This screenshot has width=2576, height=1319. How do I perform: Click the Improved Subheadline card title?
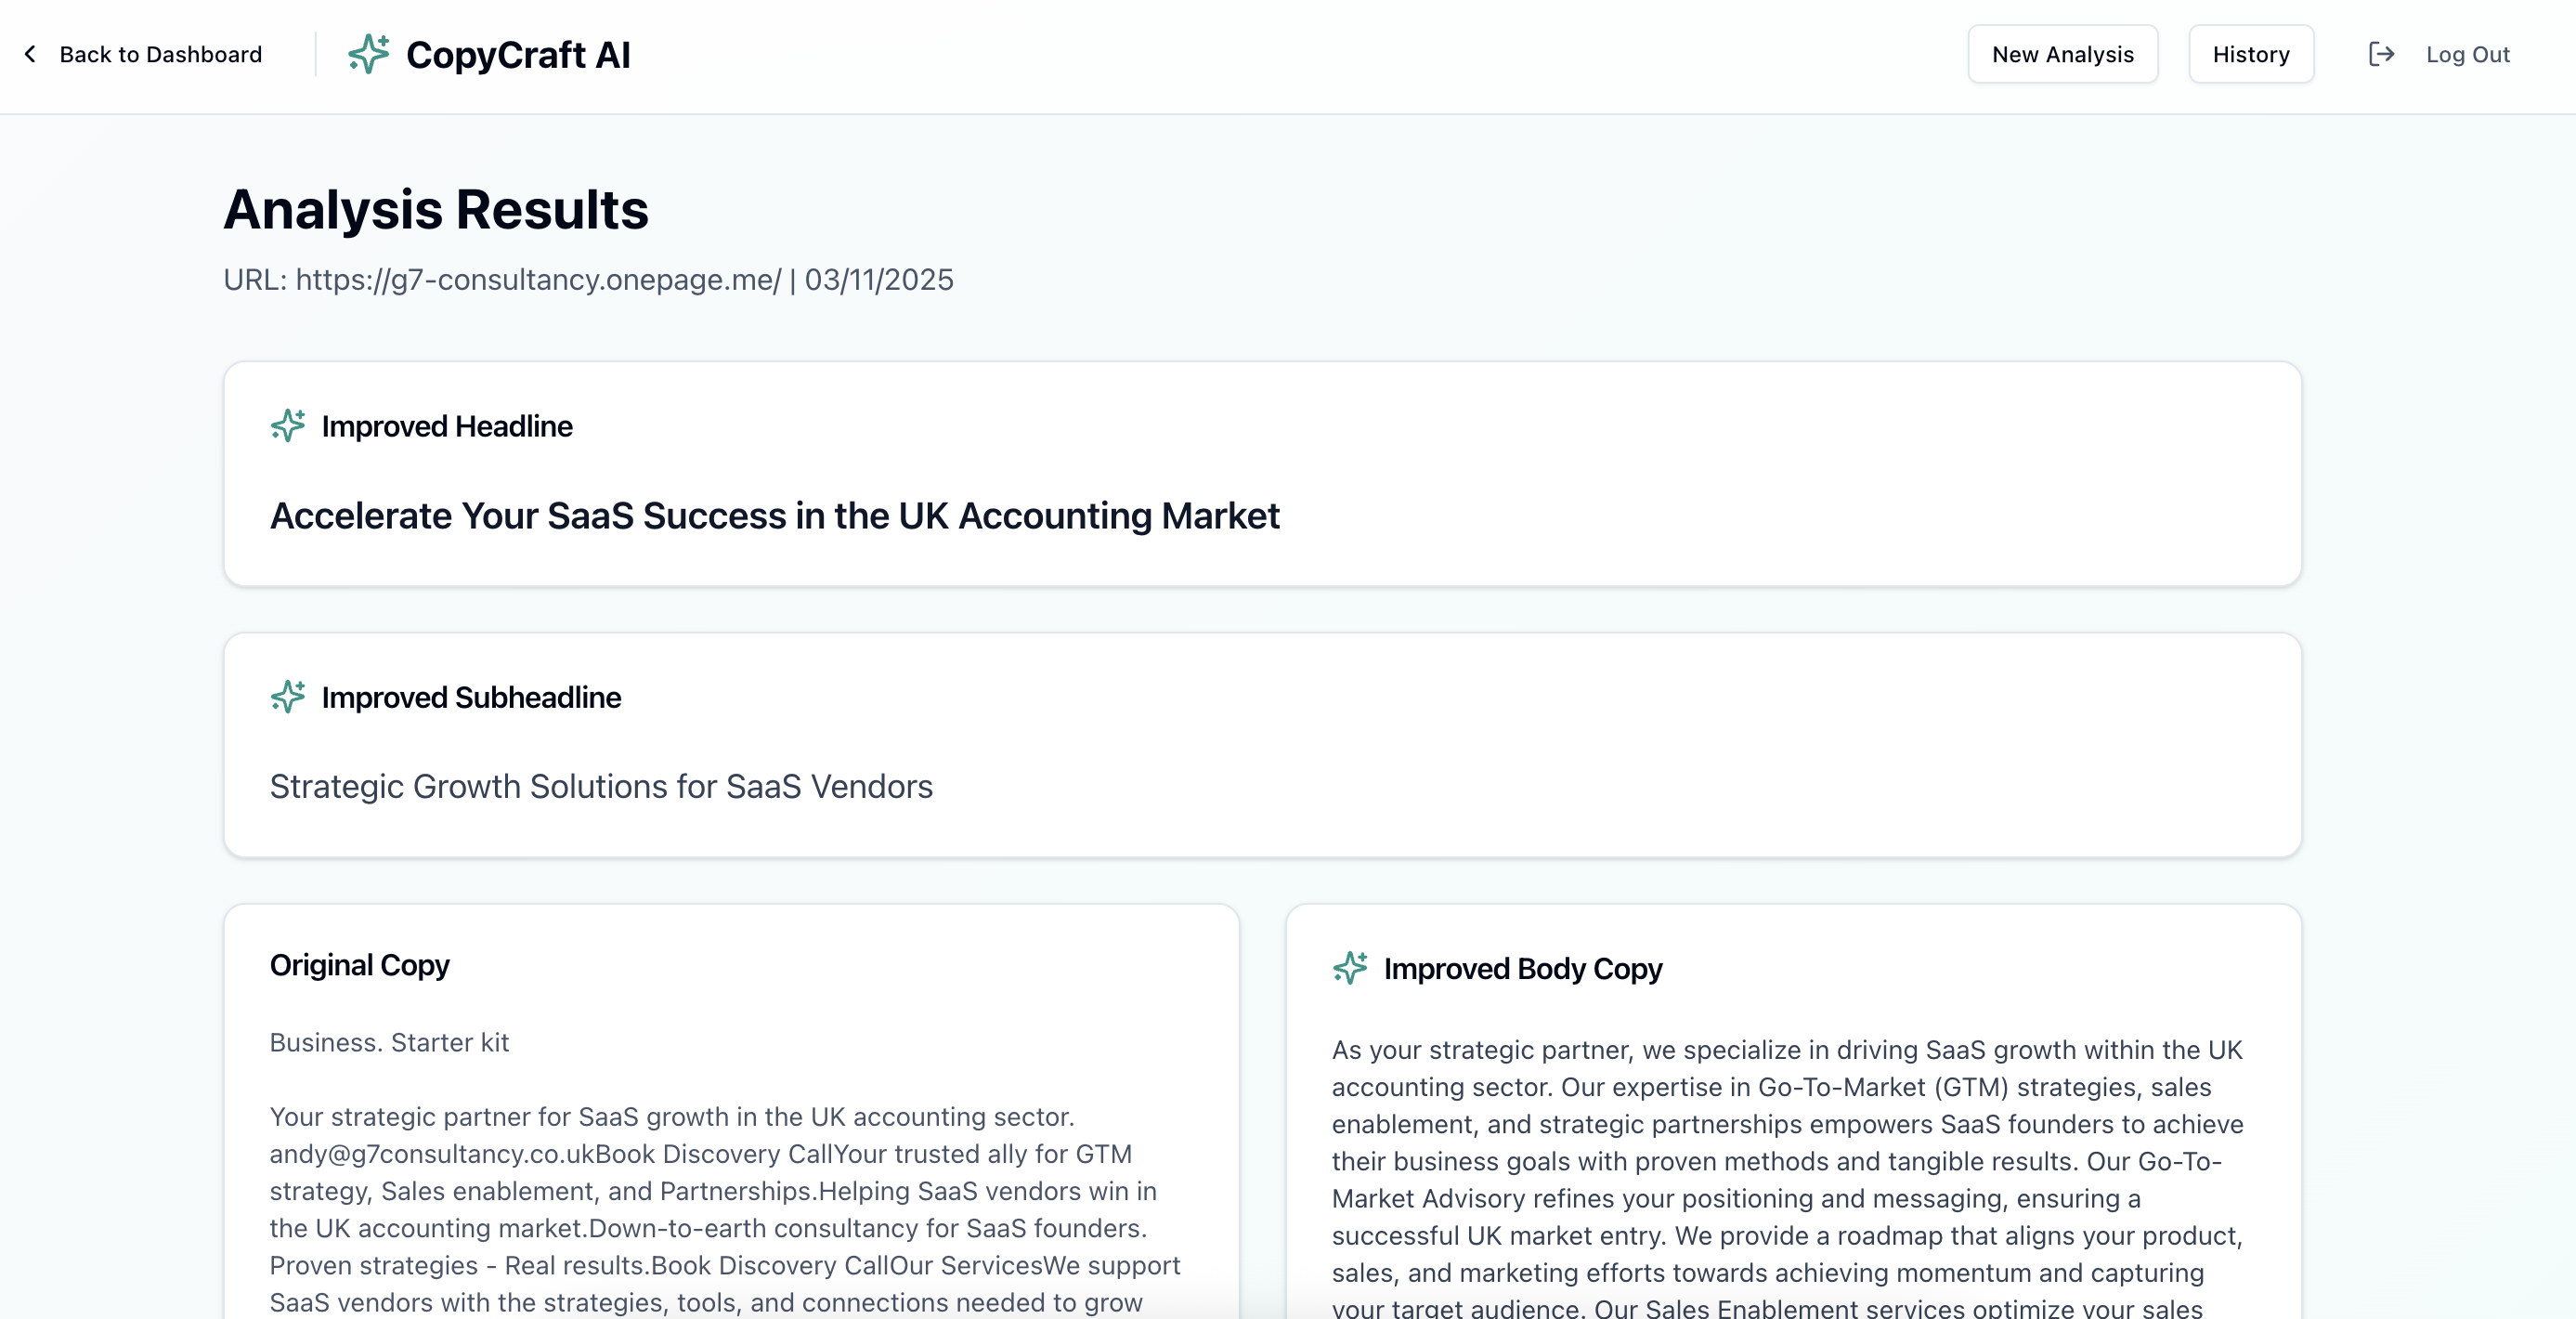[x=471, y=697]
